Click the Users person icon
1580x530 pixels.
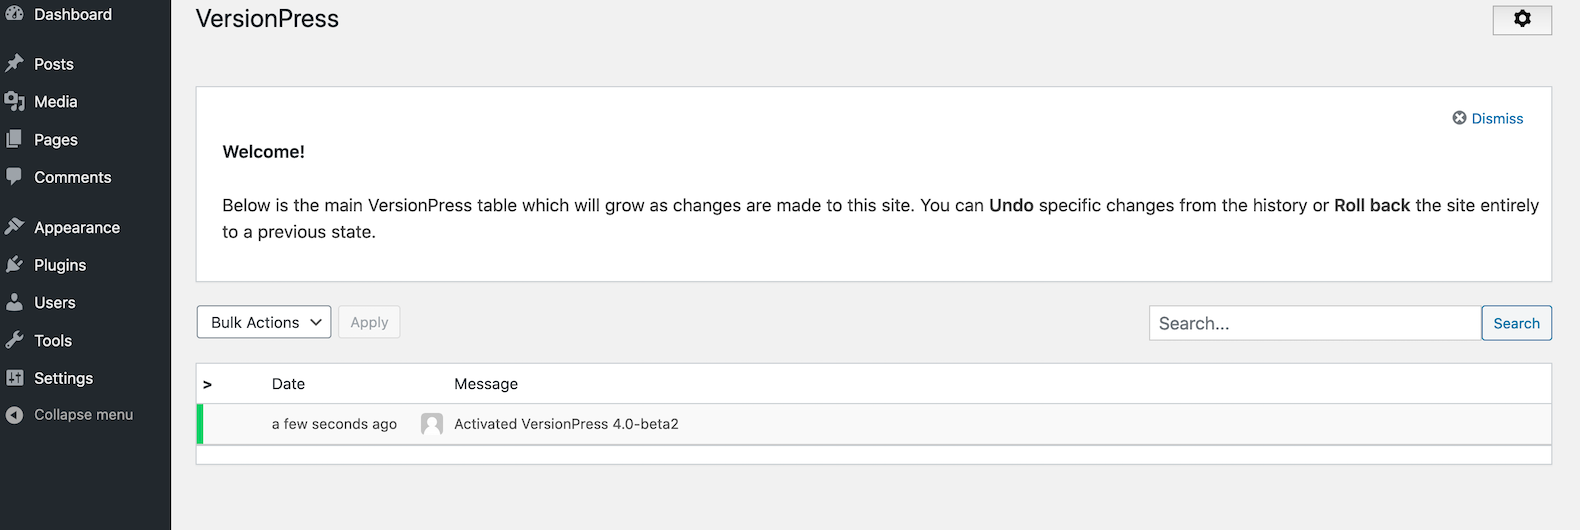point(14,303)
